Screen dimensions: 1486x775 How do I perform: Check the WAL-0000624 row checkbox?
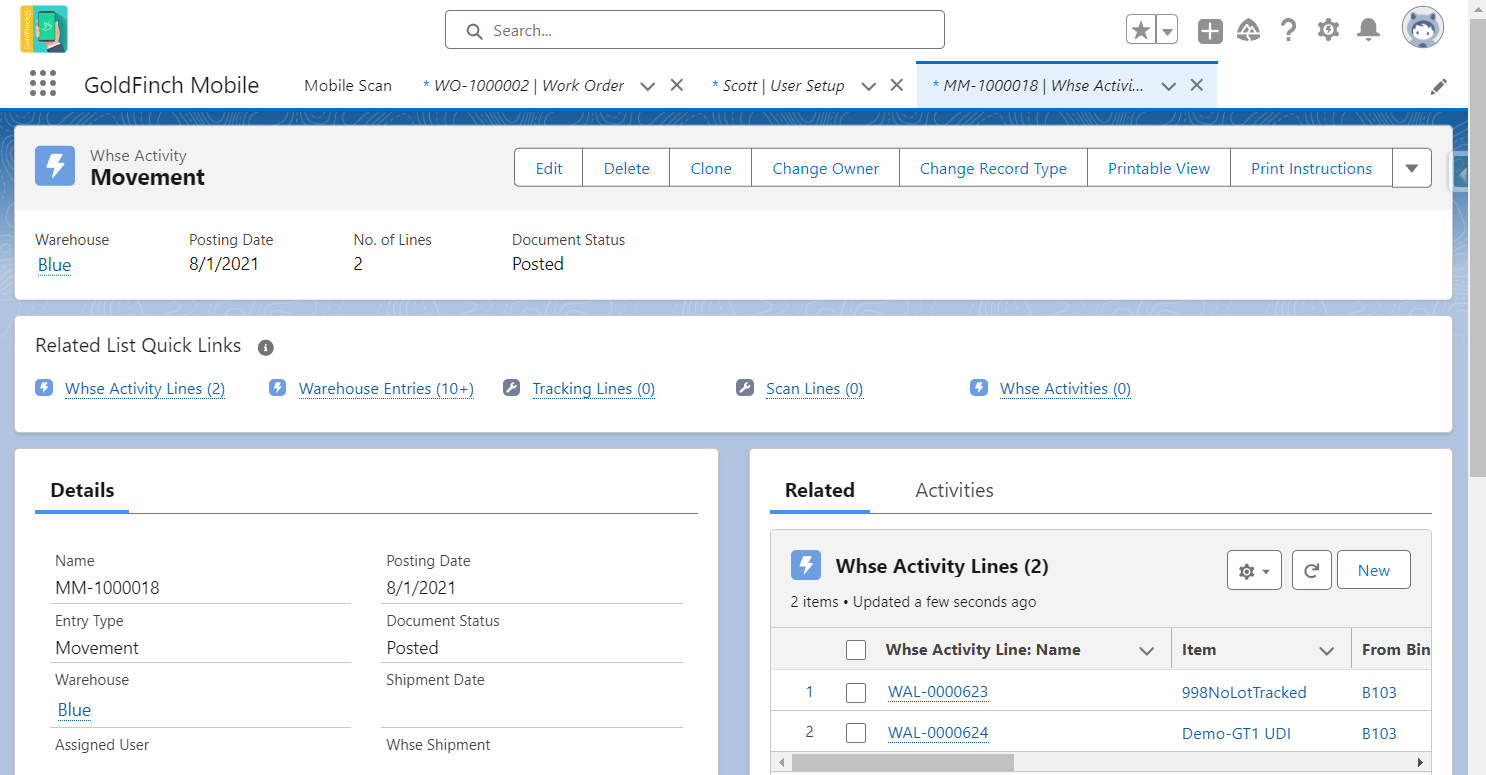click(x=856, y=733)
